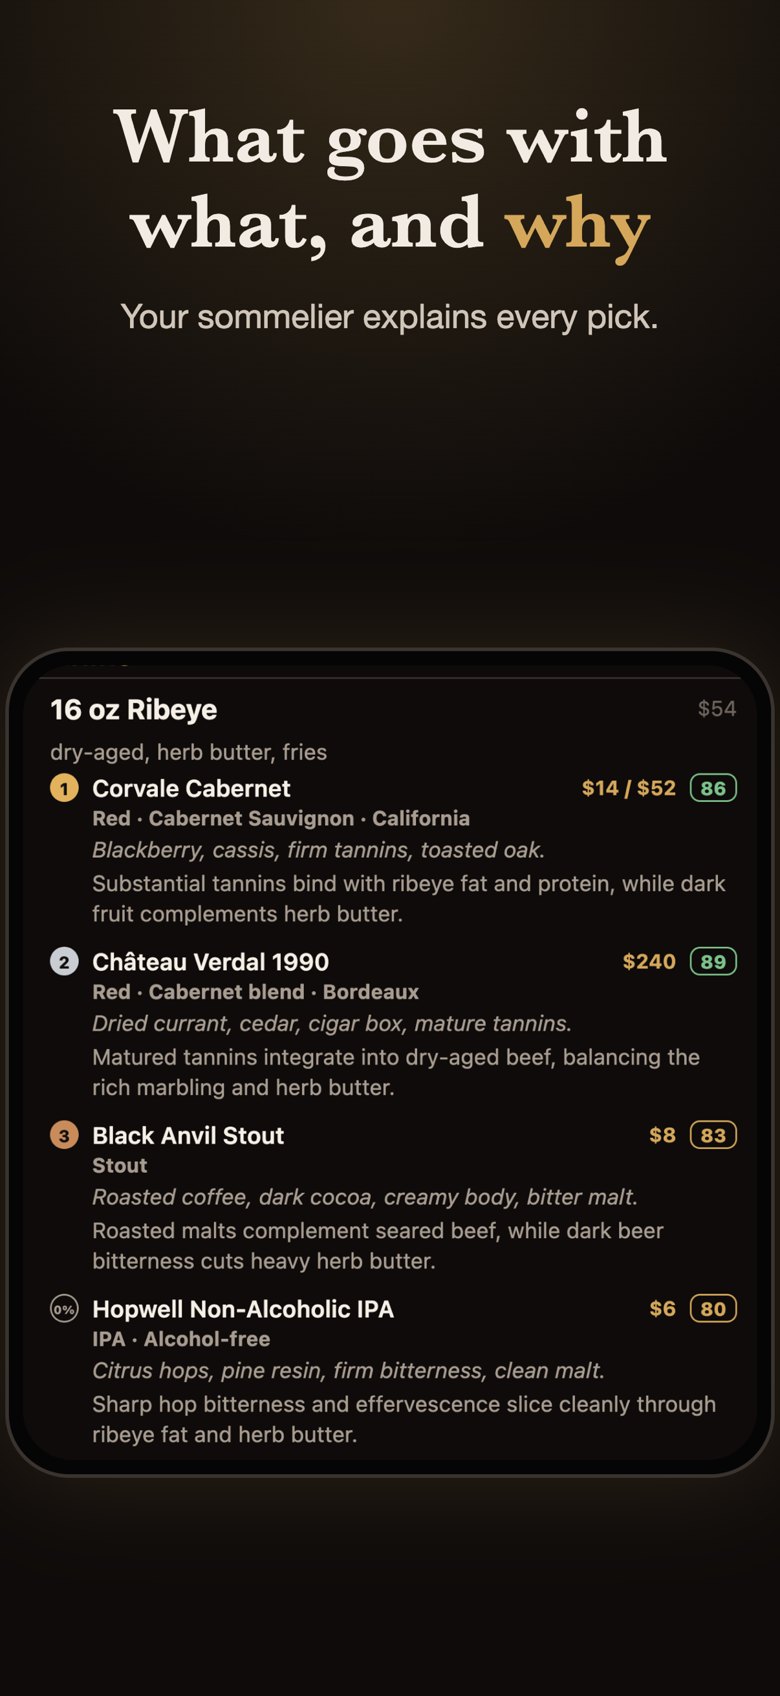Tap the silver rank 2 badge
The height and width of the screenshot is (1696, 780).
pos(64,962)
